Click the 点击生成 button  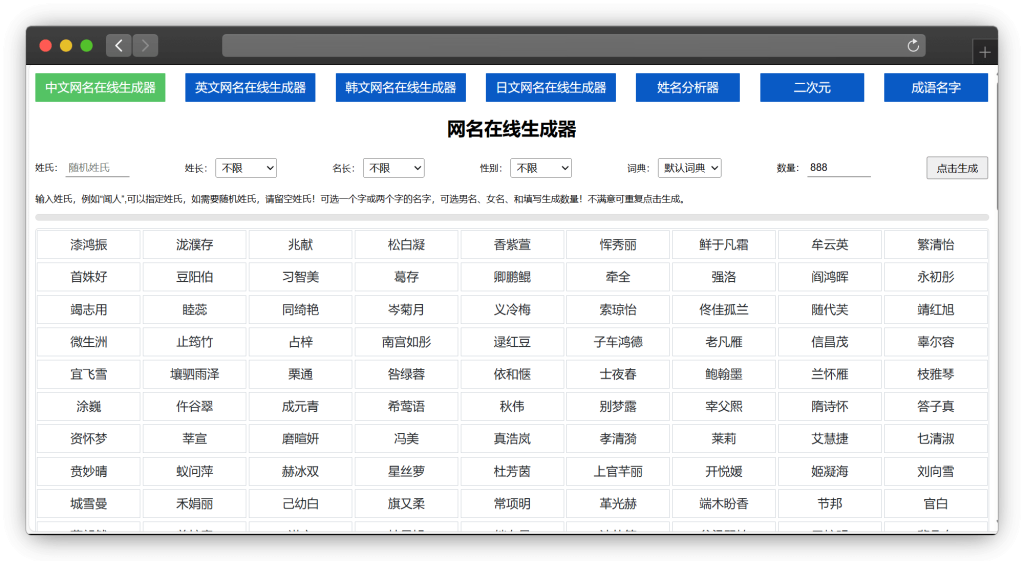tap(957, 168)
